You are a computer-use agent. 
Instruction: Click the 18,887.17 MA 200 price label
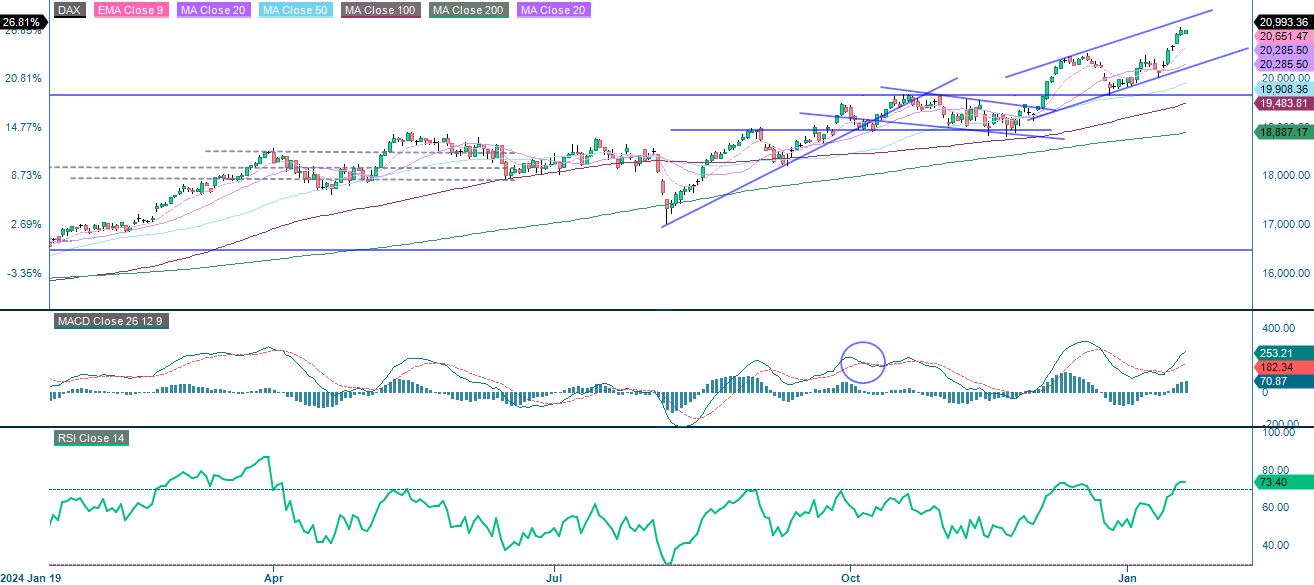tap(1282, 132)
